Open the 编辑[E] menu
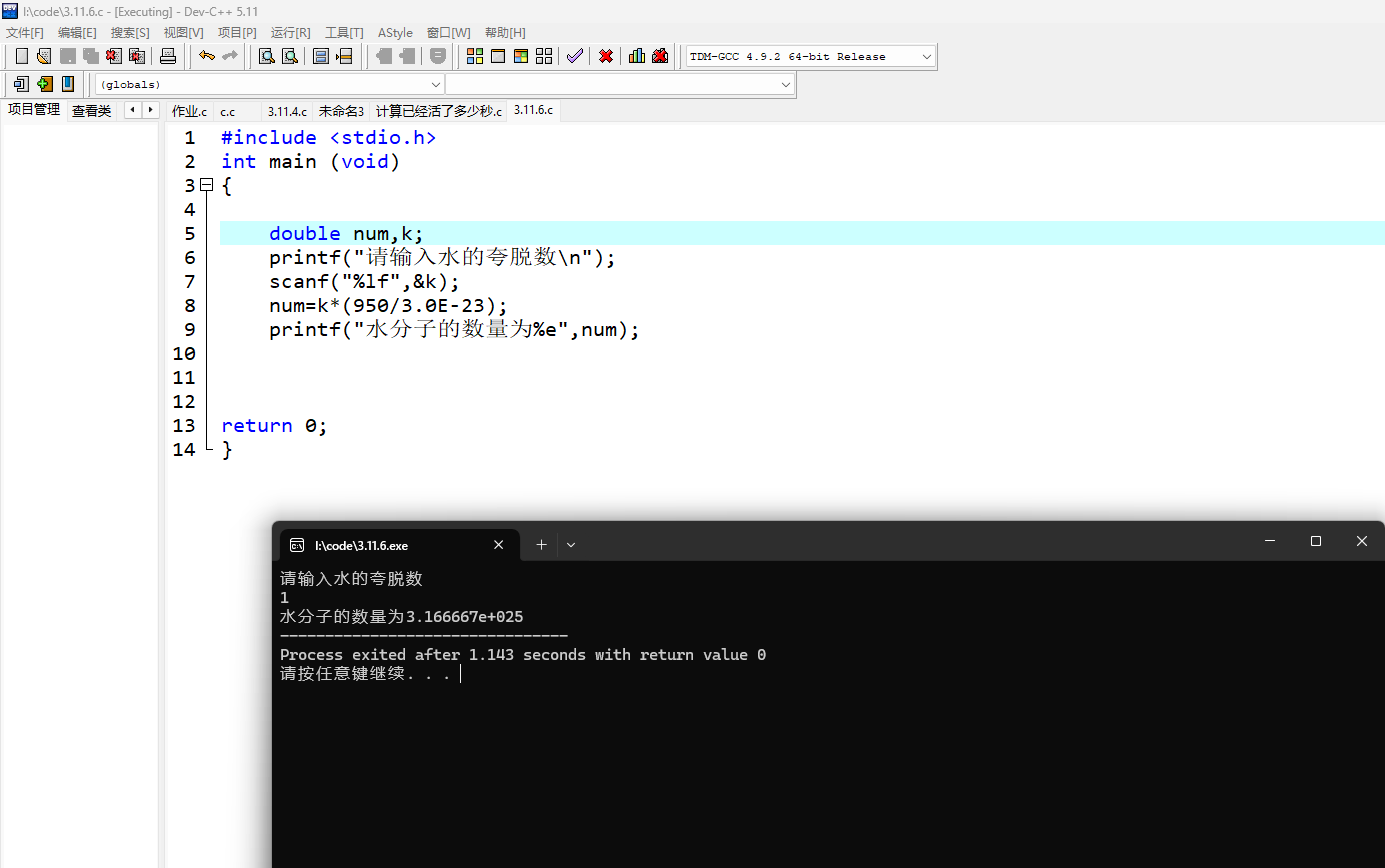This screenshot has height=868, width=1385. [x=77, y=33]
